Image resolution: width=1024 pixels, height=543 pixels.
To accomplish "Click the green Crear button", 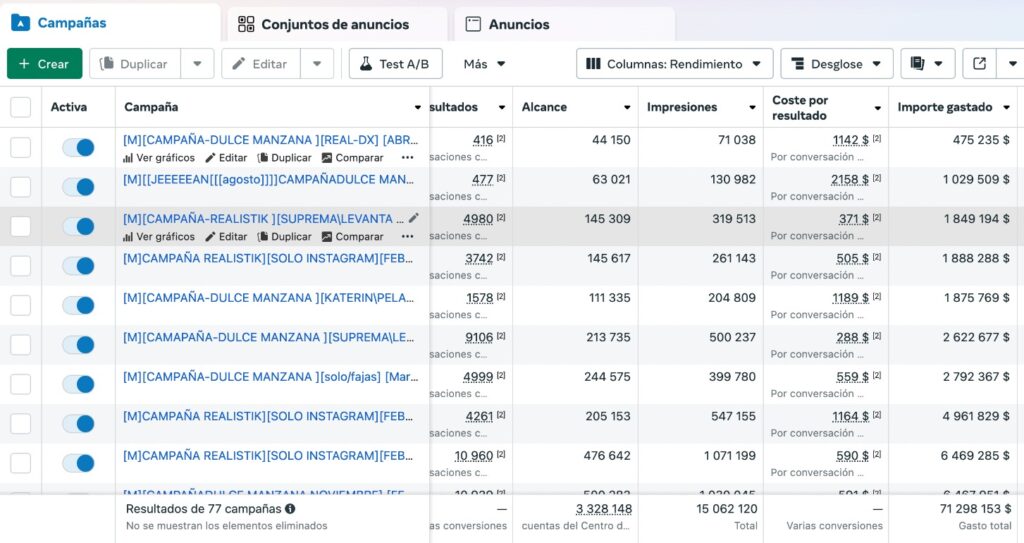I will [x=44, y=64].
